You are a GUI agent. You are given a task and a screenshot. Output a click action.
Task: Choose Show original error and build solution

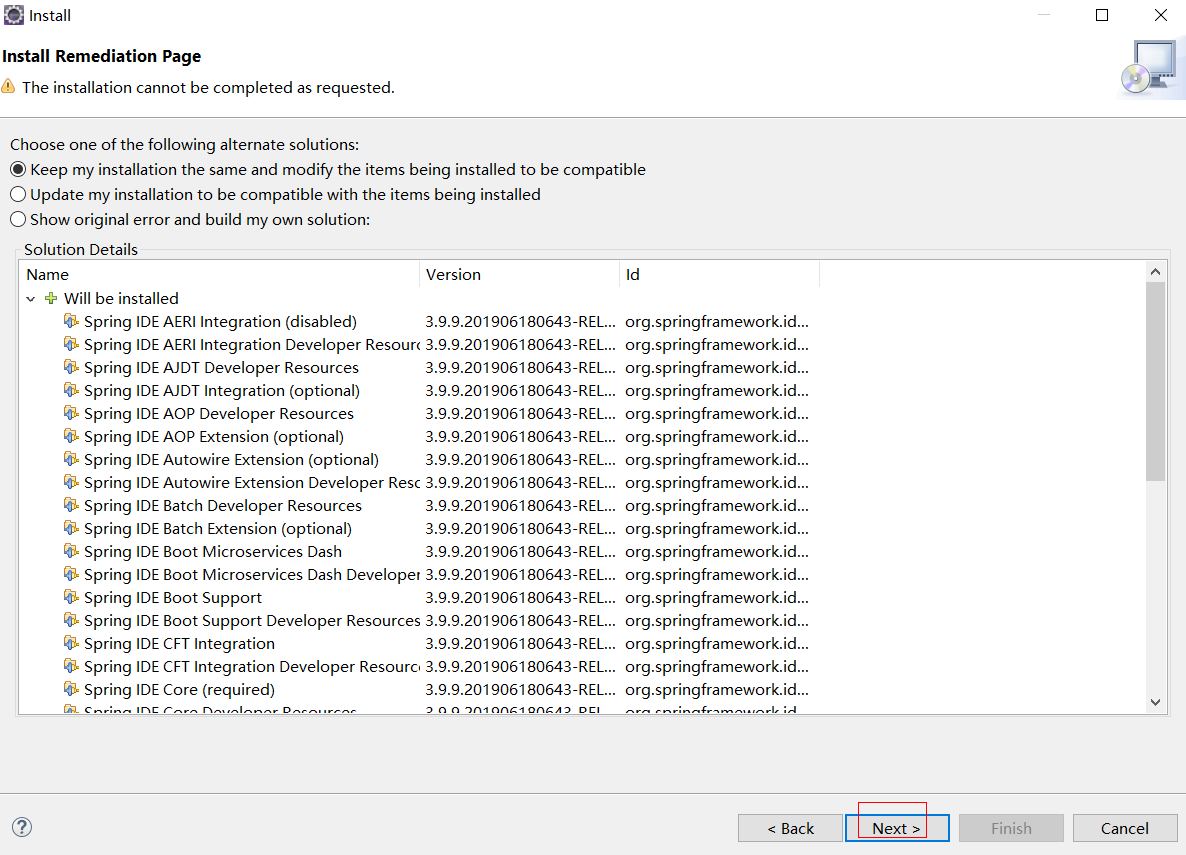point(18,220)
